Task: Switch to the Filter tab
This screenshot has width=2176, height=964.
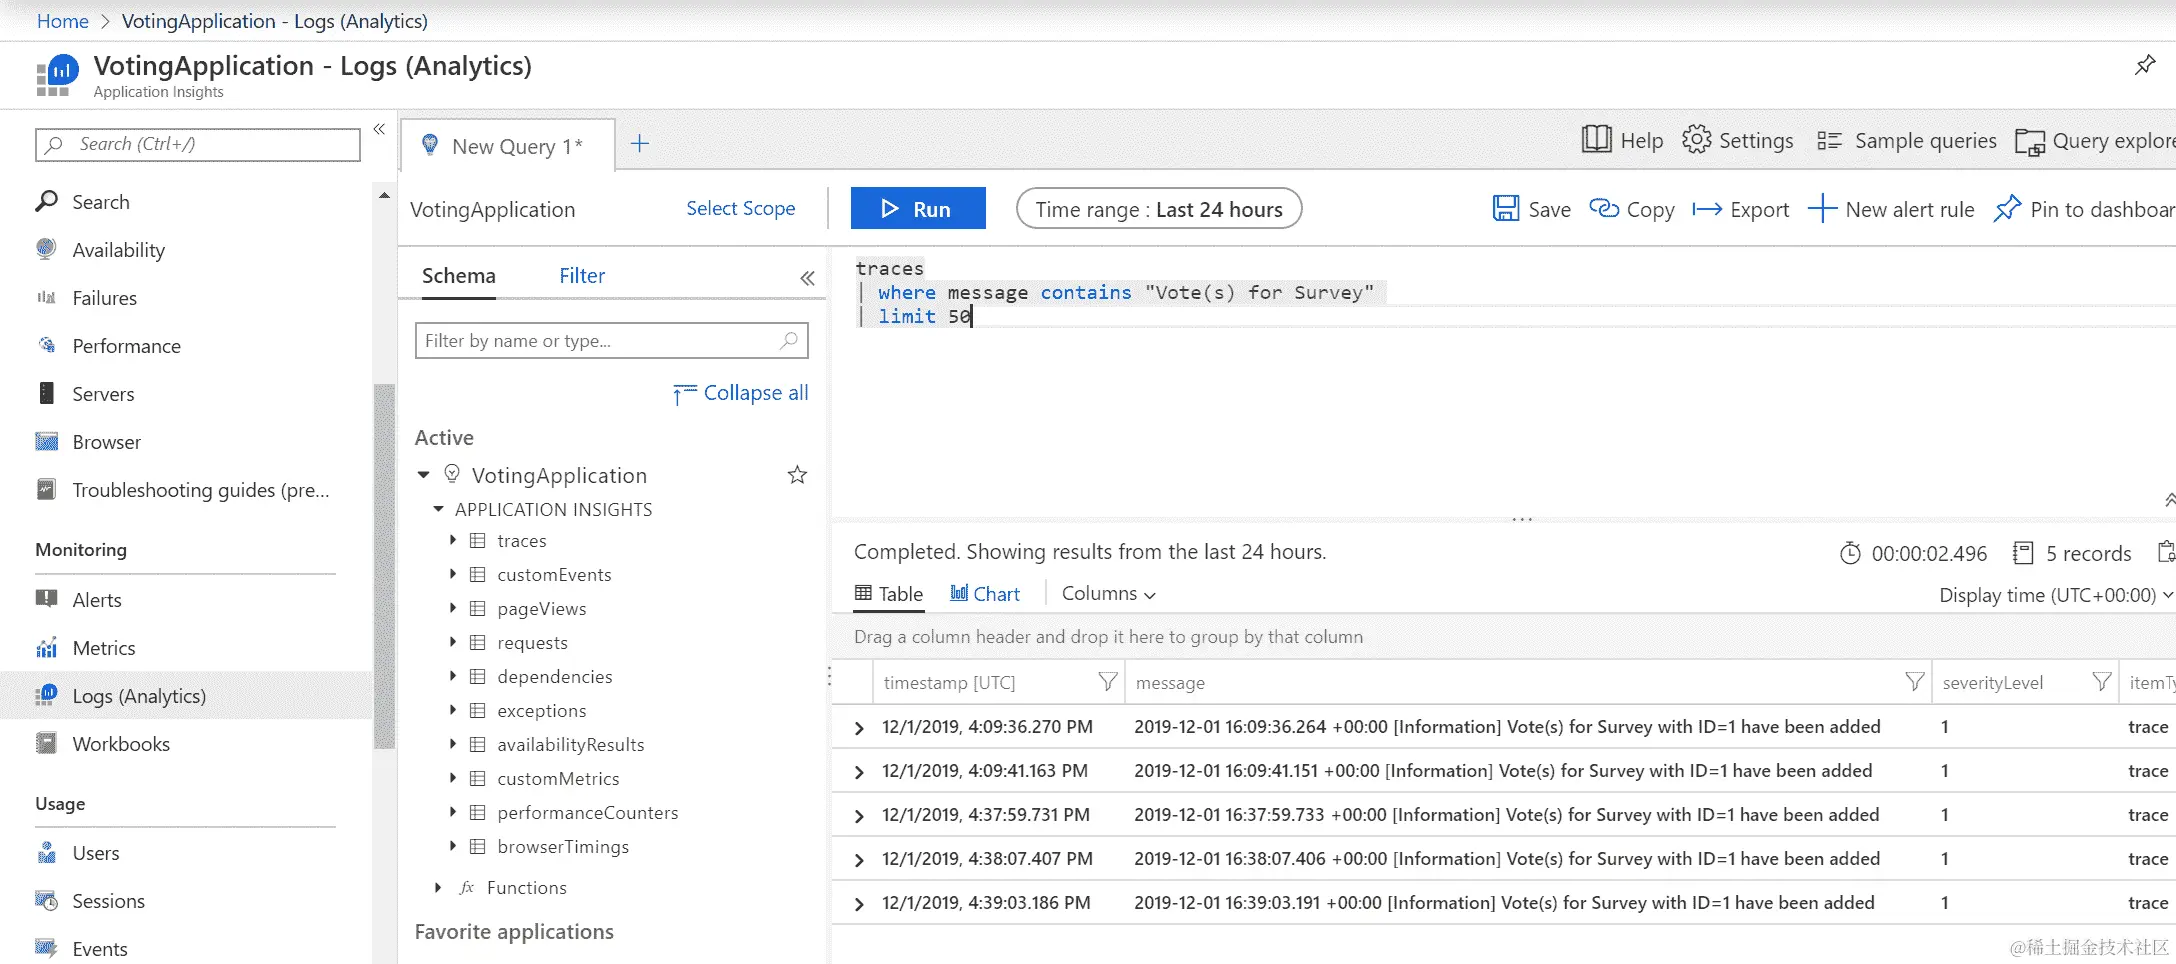Action: point(582,276)
